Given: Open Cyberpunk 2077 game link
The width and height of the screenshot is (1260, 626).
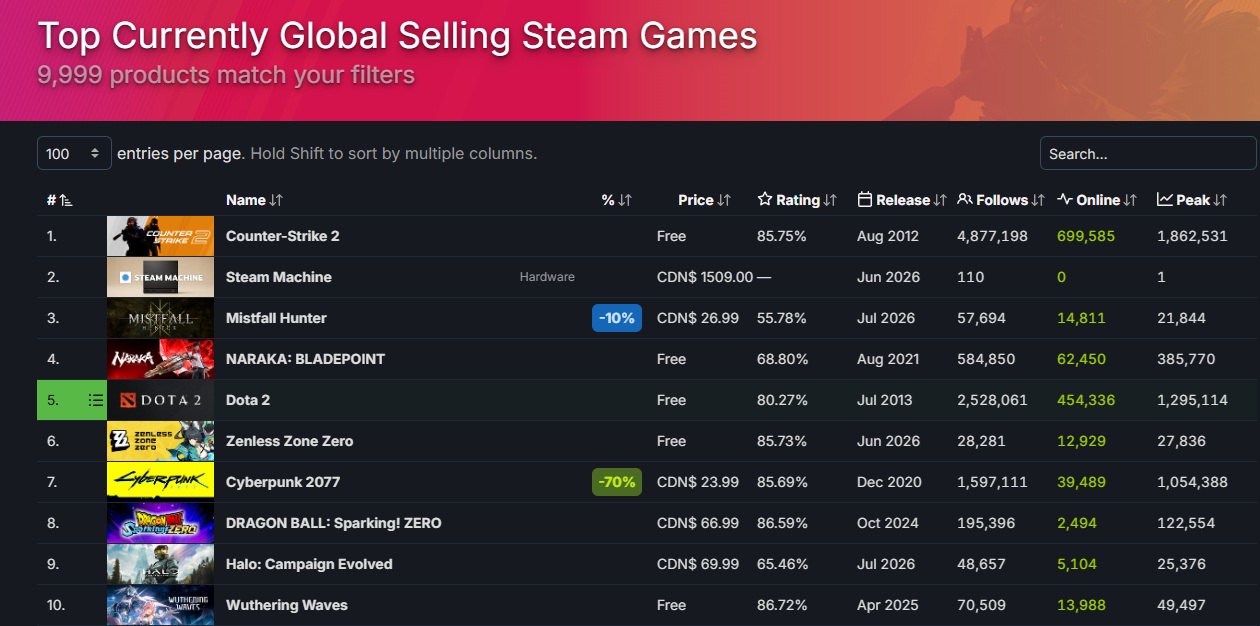Looking at the screenshot, I should [283, 482].
